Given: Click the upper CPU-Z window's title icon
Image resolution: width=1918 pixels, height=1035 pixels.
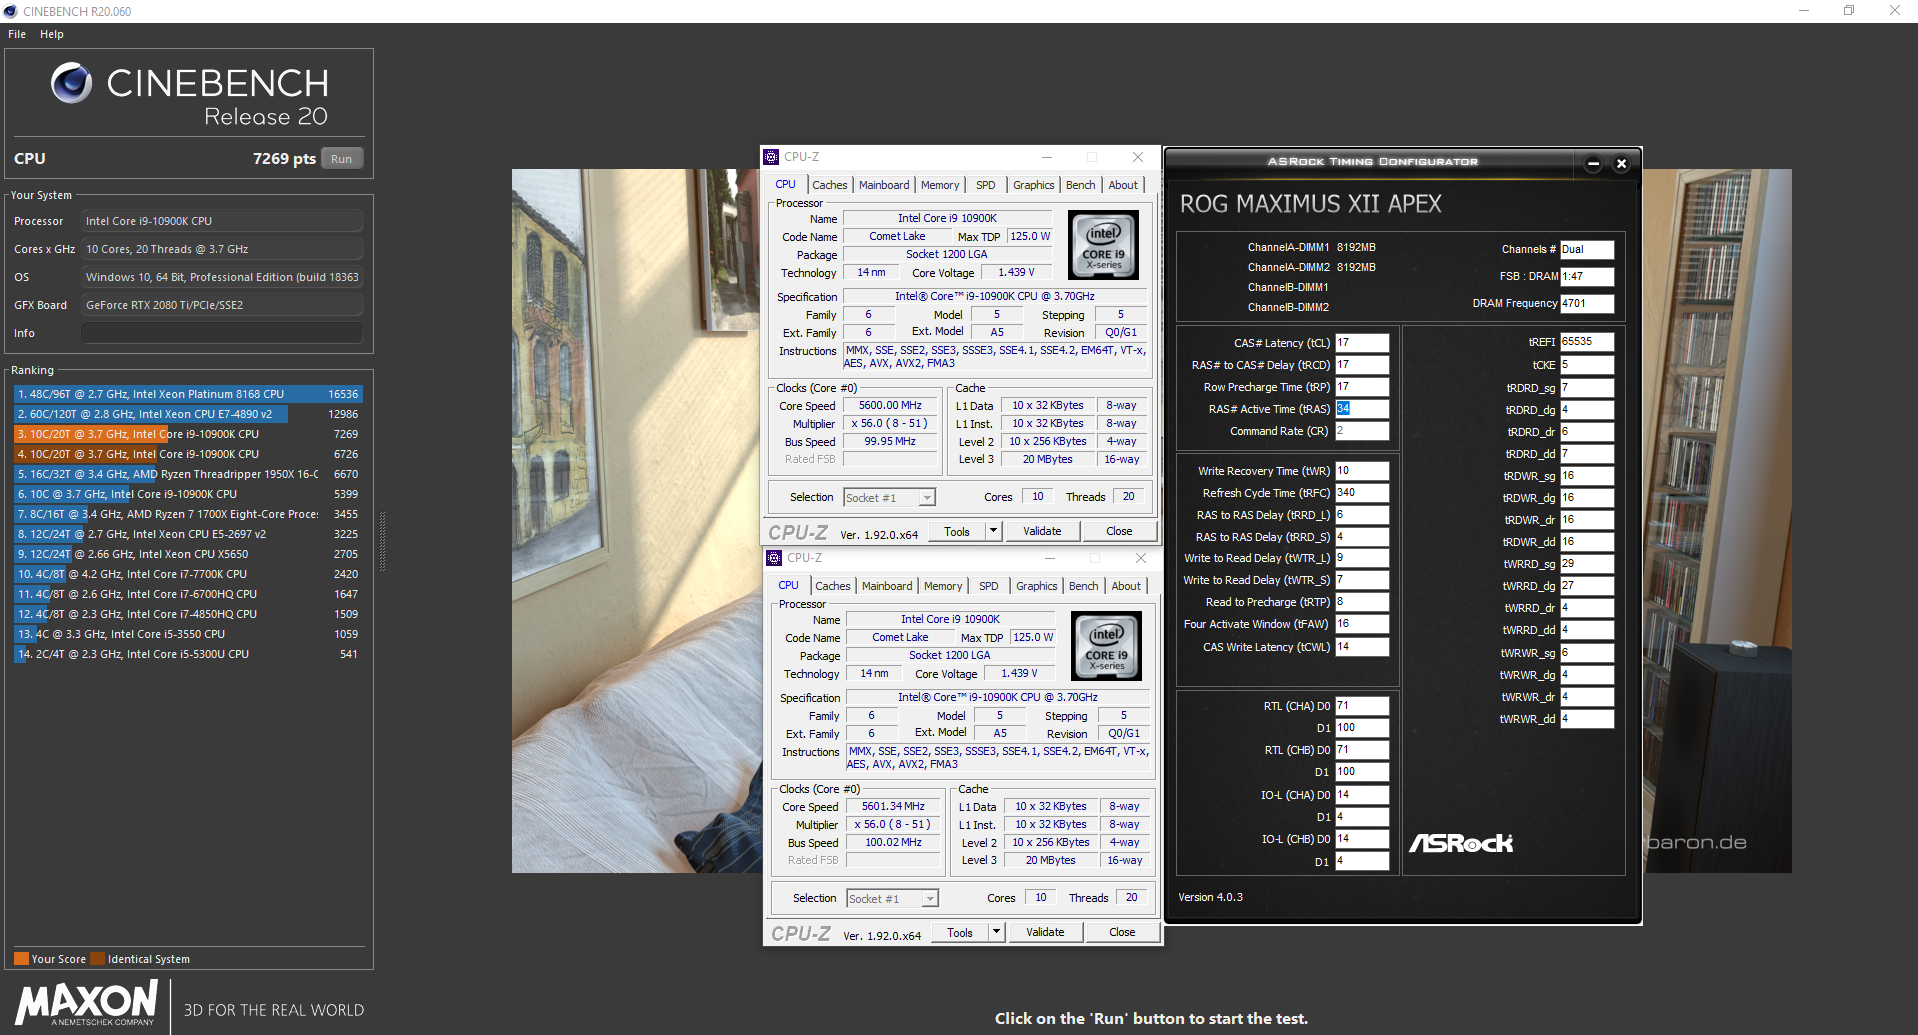Looking at the screenshot, I should (771, 157).
